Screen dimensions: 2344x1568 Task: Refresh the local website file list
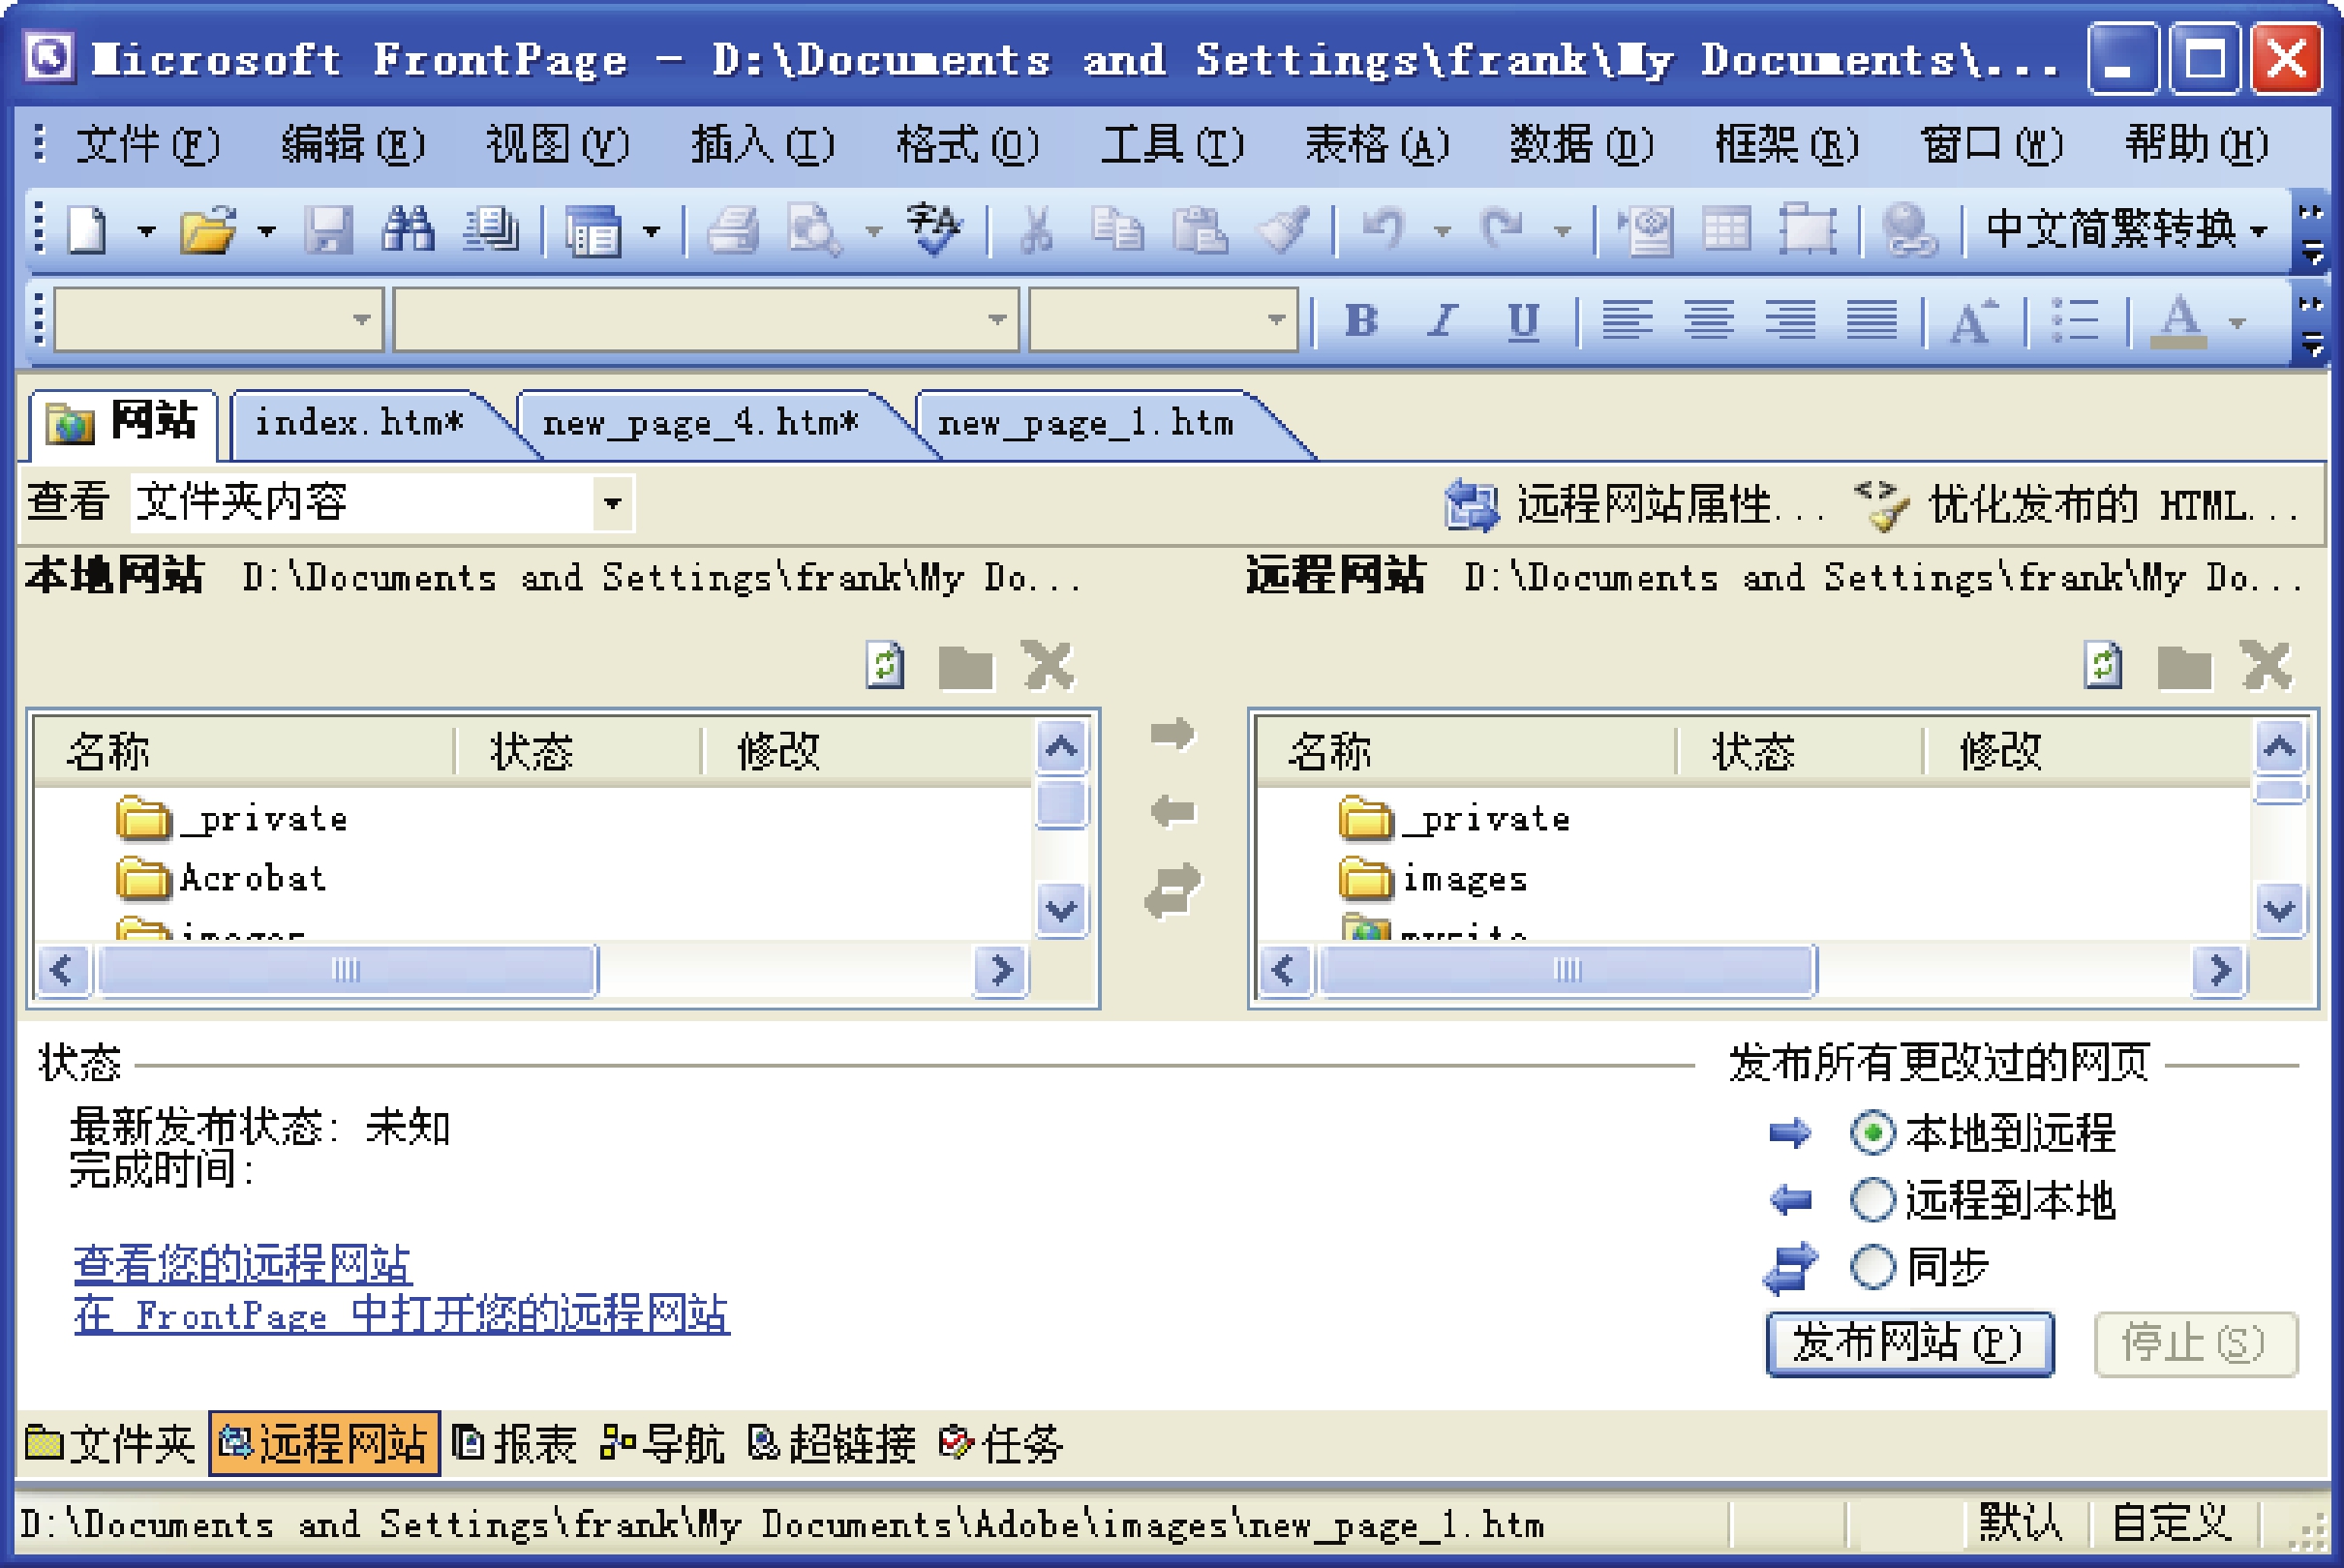coord(885,665)
